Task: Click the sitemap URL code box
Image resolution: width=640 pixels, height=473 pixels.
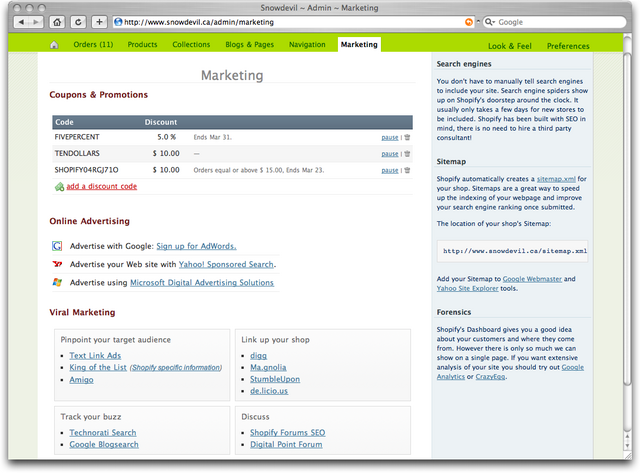Action: [x=513, y=251]
